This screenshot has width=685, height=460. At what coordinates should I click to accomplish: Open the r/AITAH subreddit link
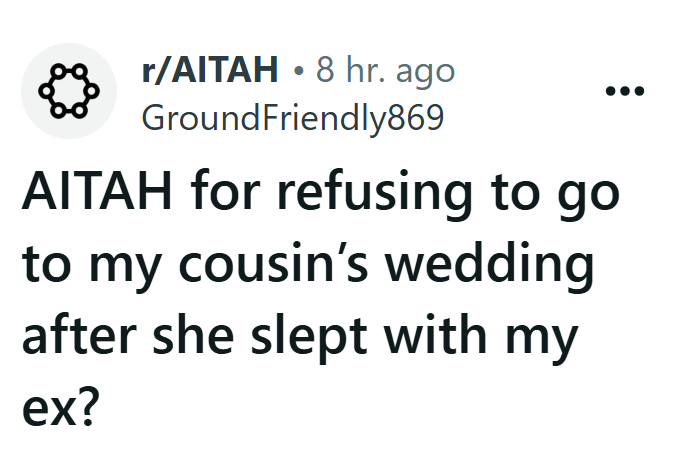[210, 70]
